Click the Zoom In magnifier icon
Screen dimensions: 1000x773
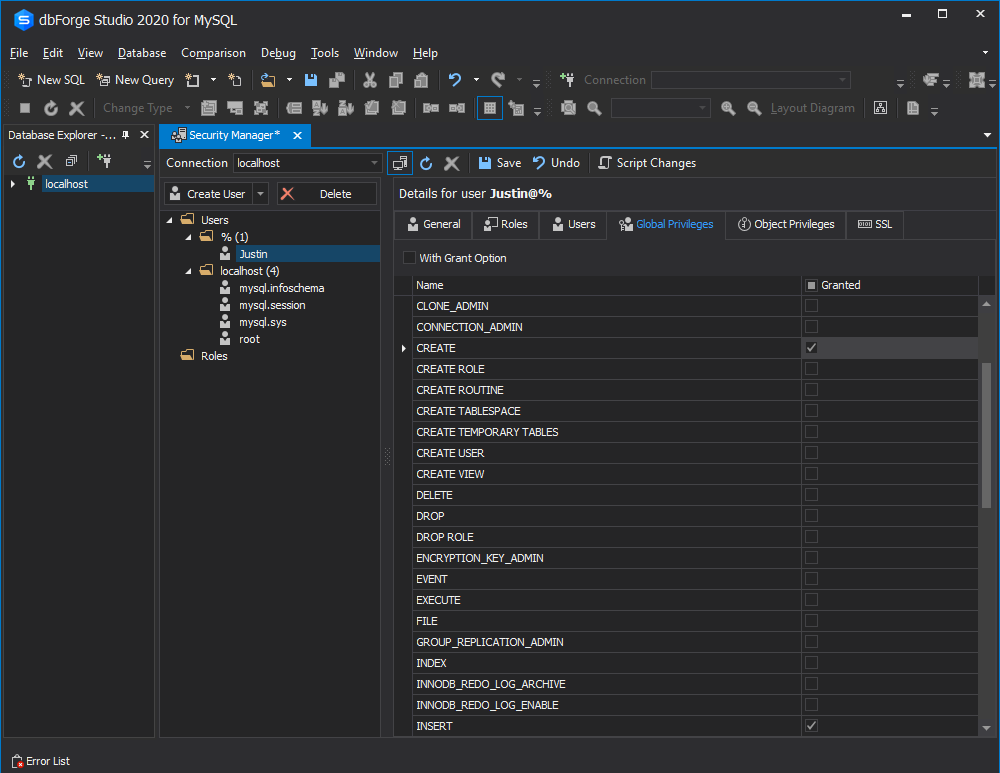[x=728, y=108]
